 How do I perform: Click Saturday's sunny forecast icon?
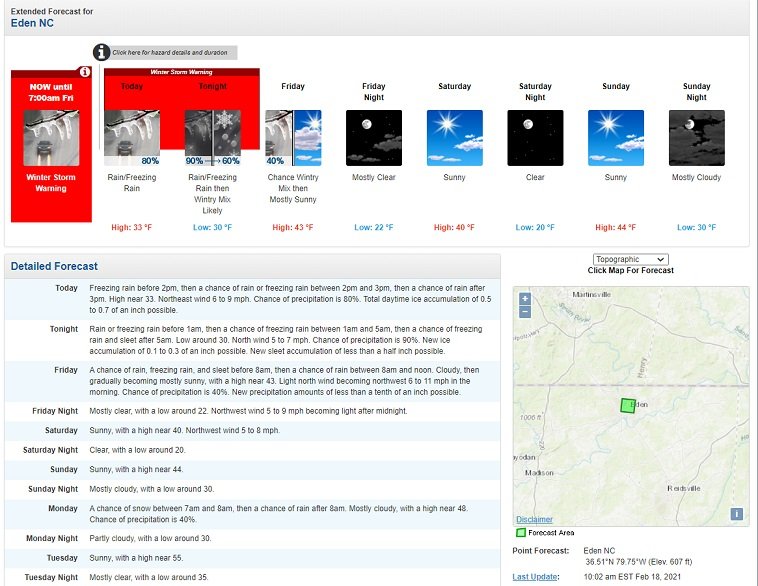pyautogui.click(x=454, y=138)
